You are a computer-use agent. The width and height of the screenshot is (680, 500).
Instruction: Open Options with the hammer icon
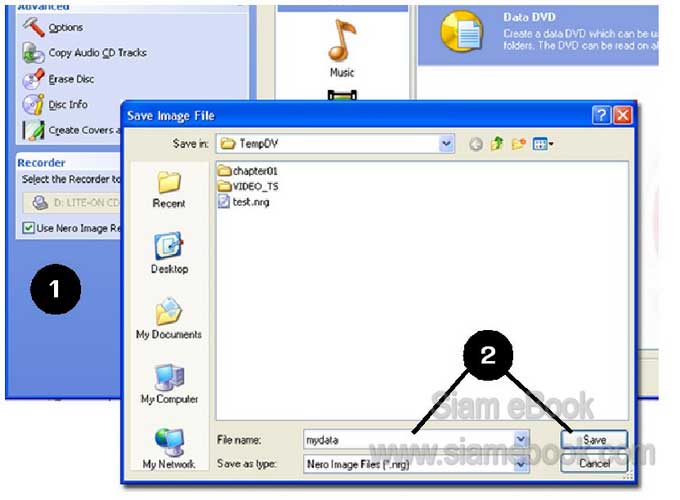pyautogui.click(x=33, y=27)
